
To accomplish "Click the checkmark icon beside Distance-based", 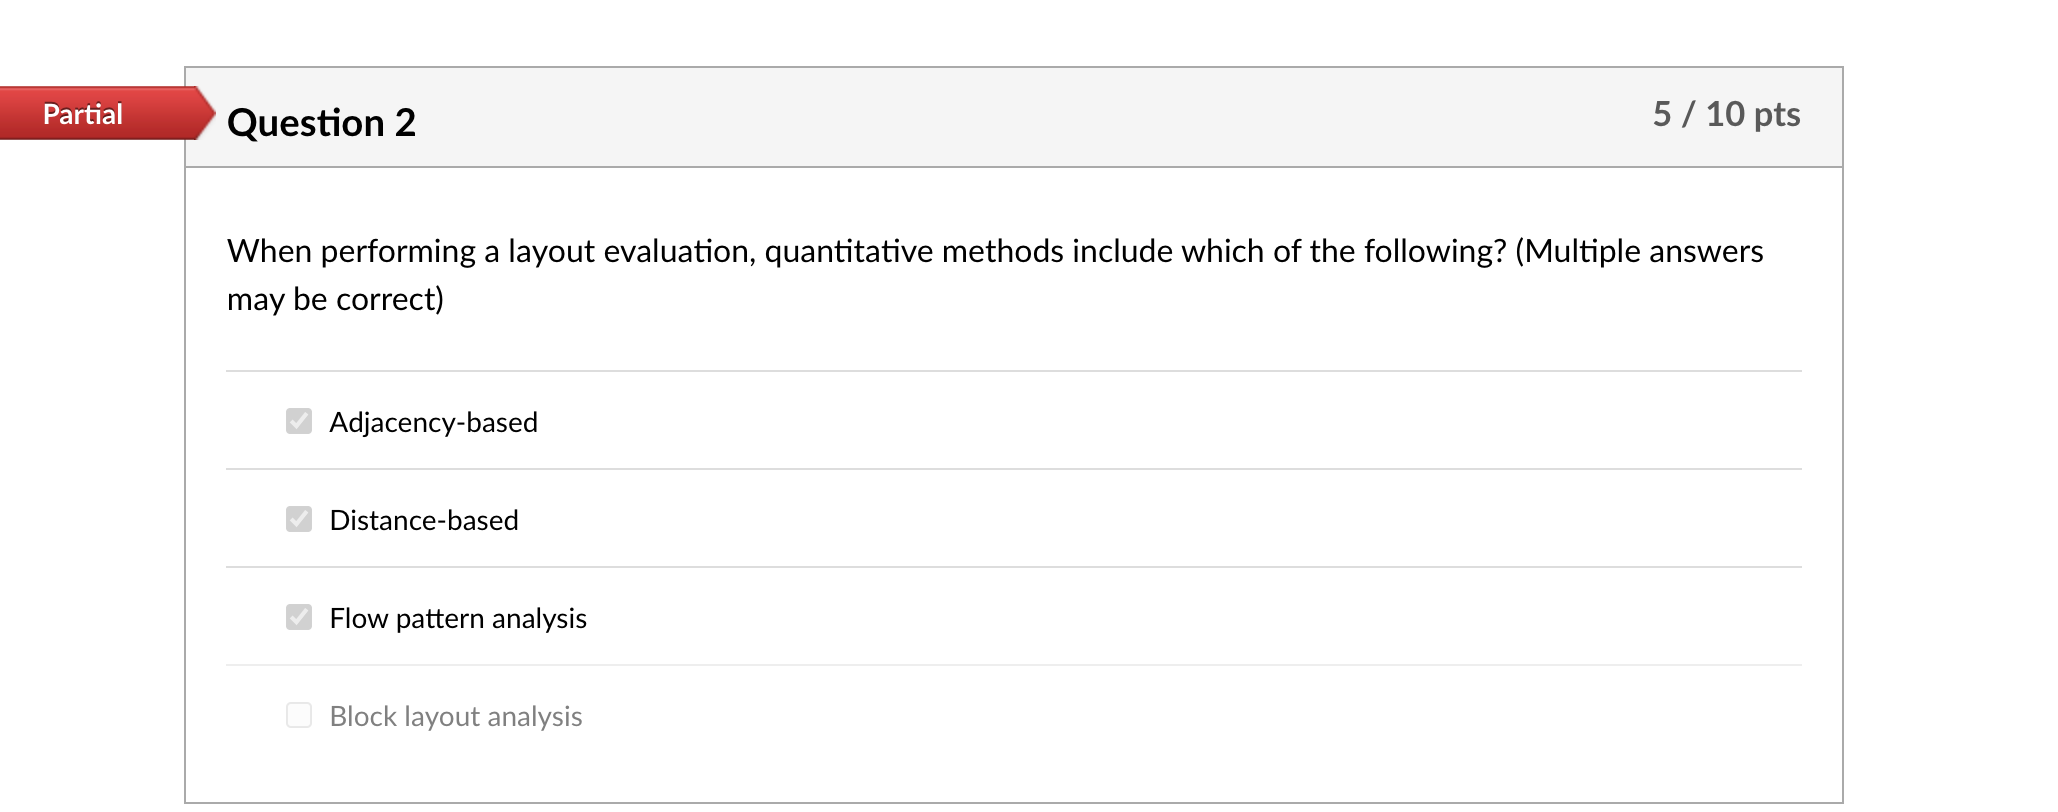I will click(299, 520).
